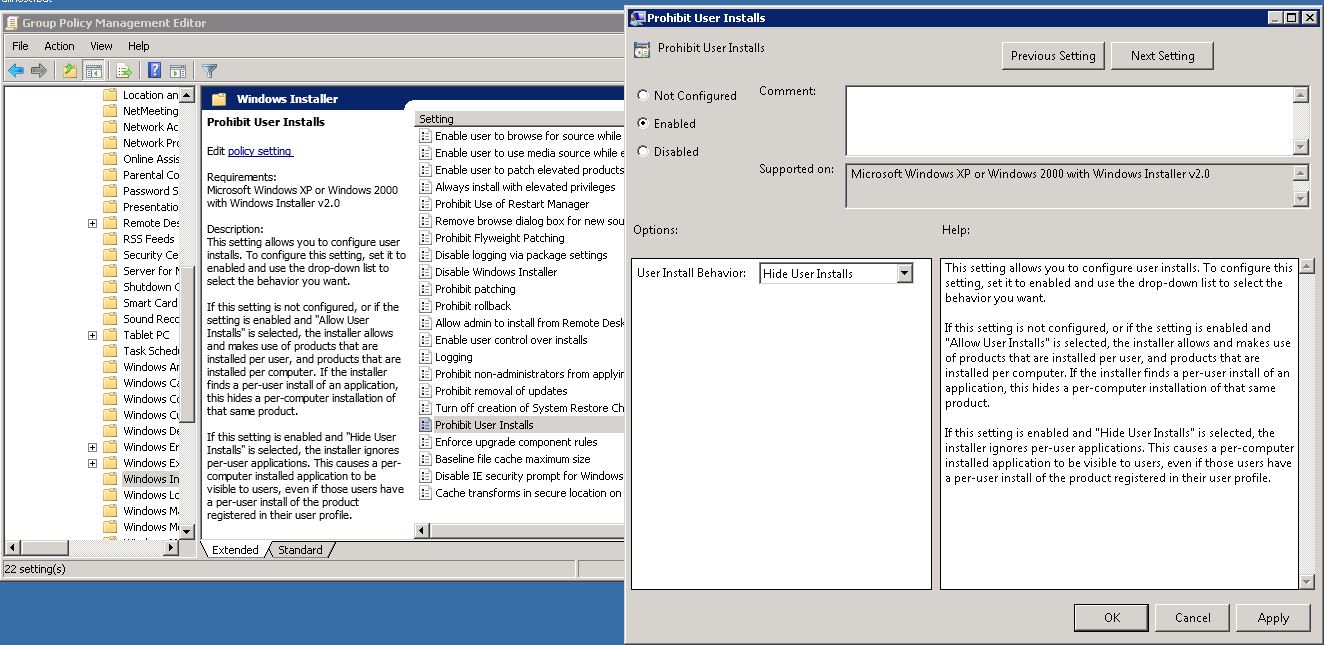1324x645 pixels.
Task: Select the Prohibit User Installs list row
Action: point(520,425)
